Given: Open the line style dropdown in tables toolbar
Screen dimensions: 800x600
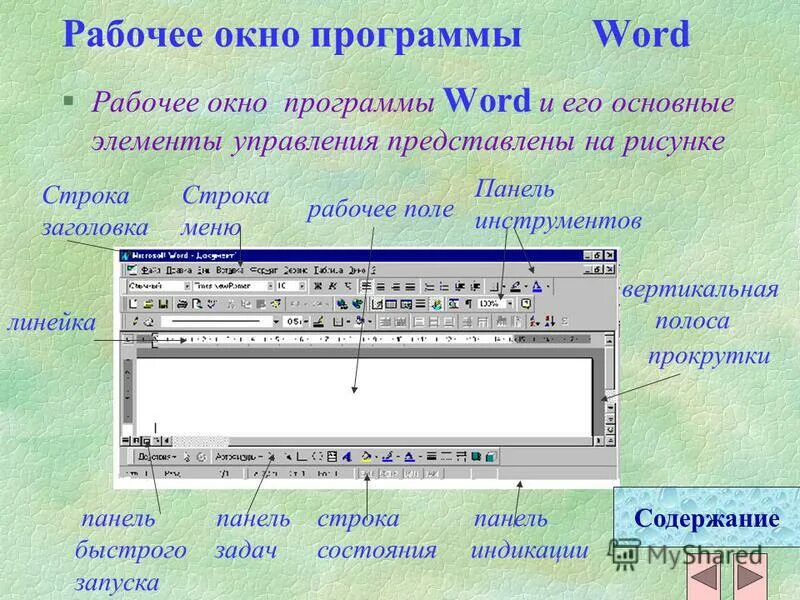Looking at the screenshot, I should (x=276, y=322).
